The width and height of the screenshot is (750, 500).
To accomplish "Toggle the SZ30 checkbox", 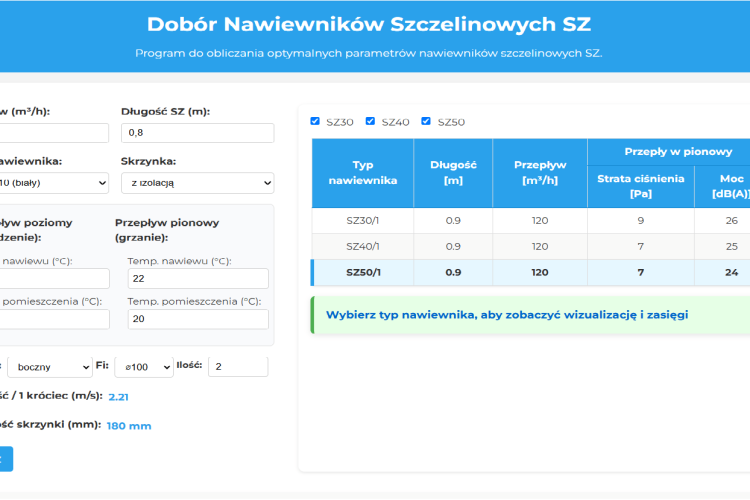I will pyautogui.click(x=315, y=121).
